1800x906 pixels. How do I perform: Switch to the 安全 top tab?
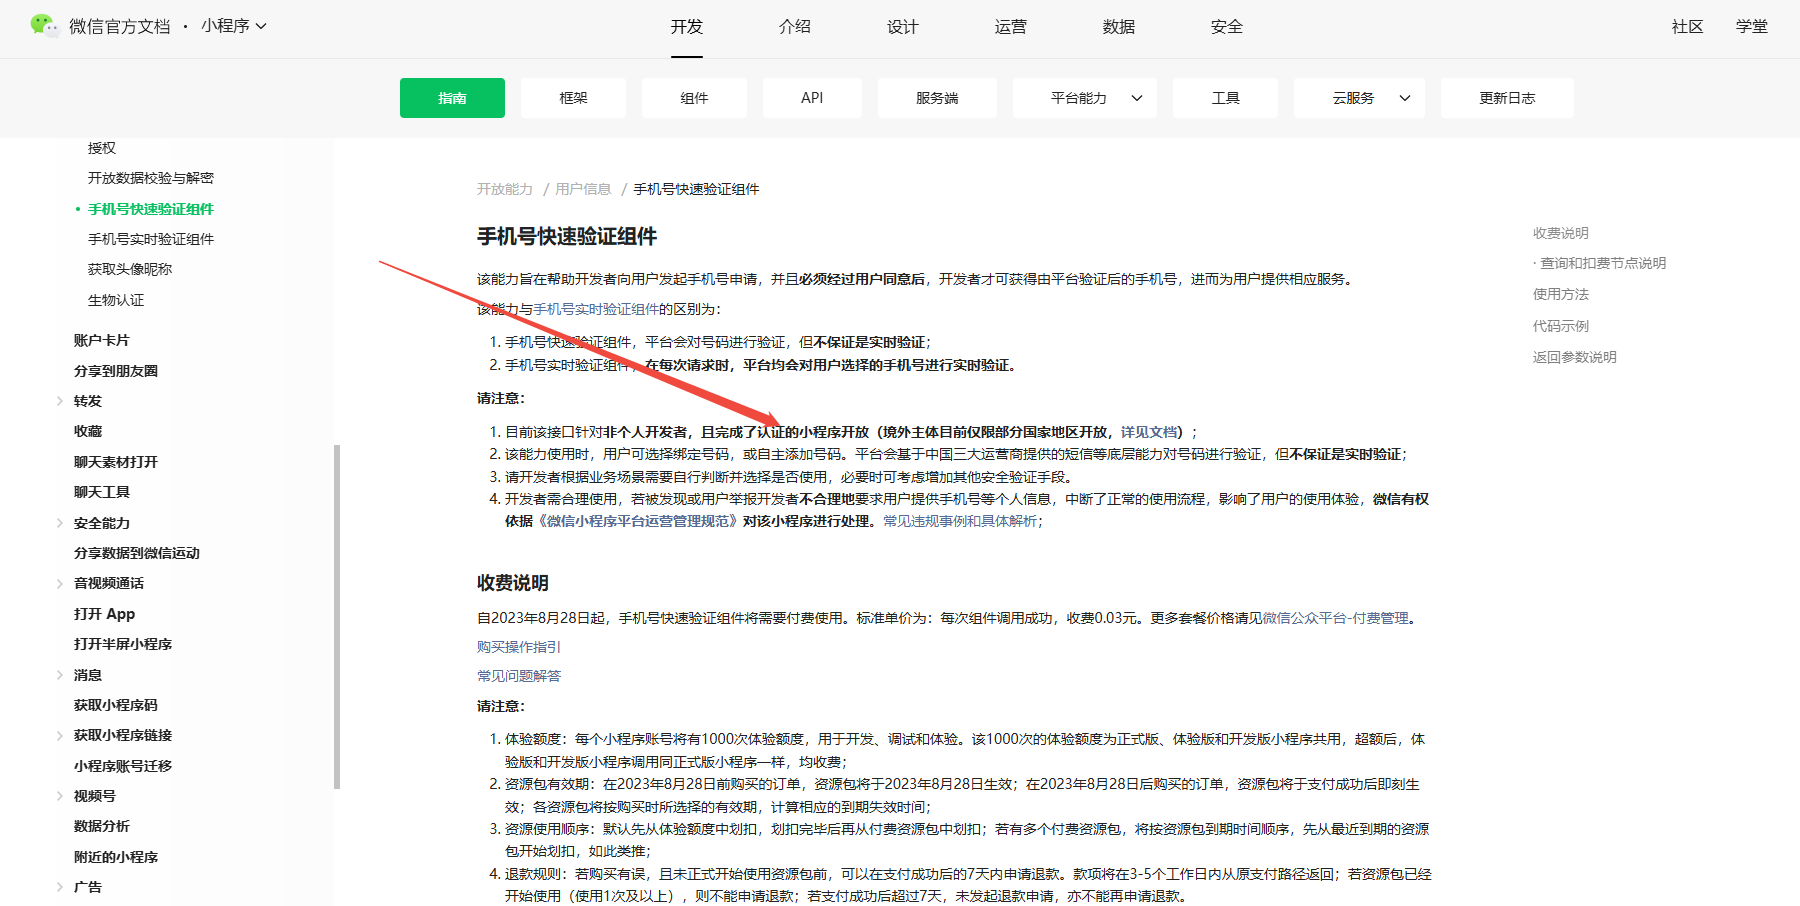click(x=1227, y=27)
